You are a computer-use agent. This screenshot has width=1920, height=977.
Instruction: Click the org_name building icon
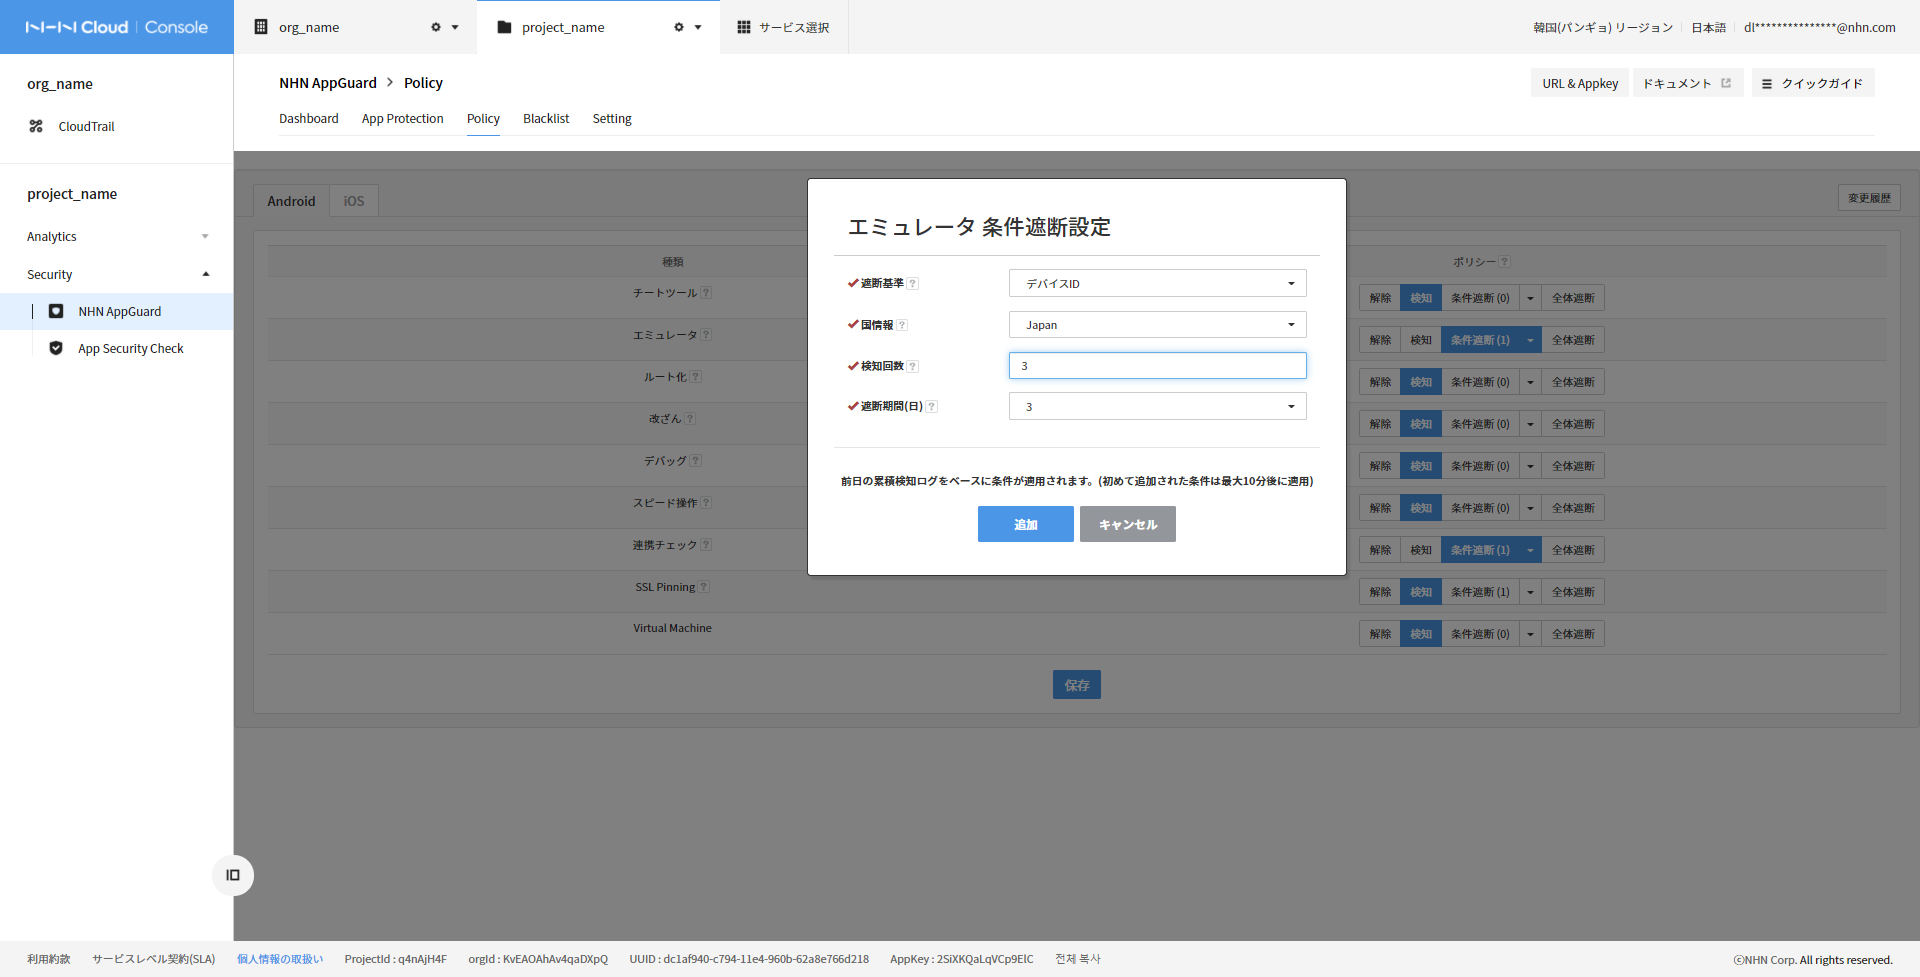261,27
